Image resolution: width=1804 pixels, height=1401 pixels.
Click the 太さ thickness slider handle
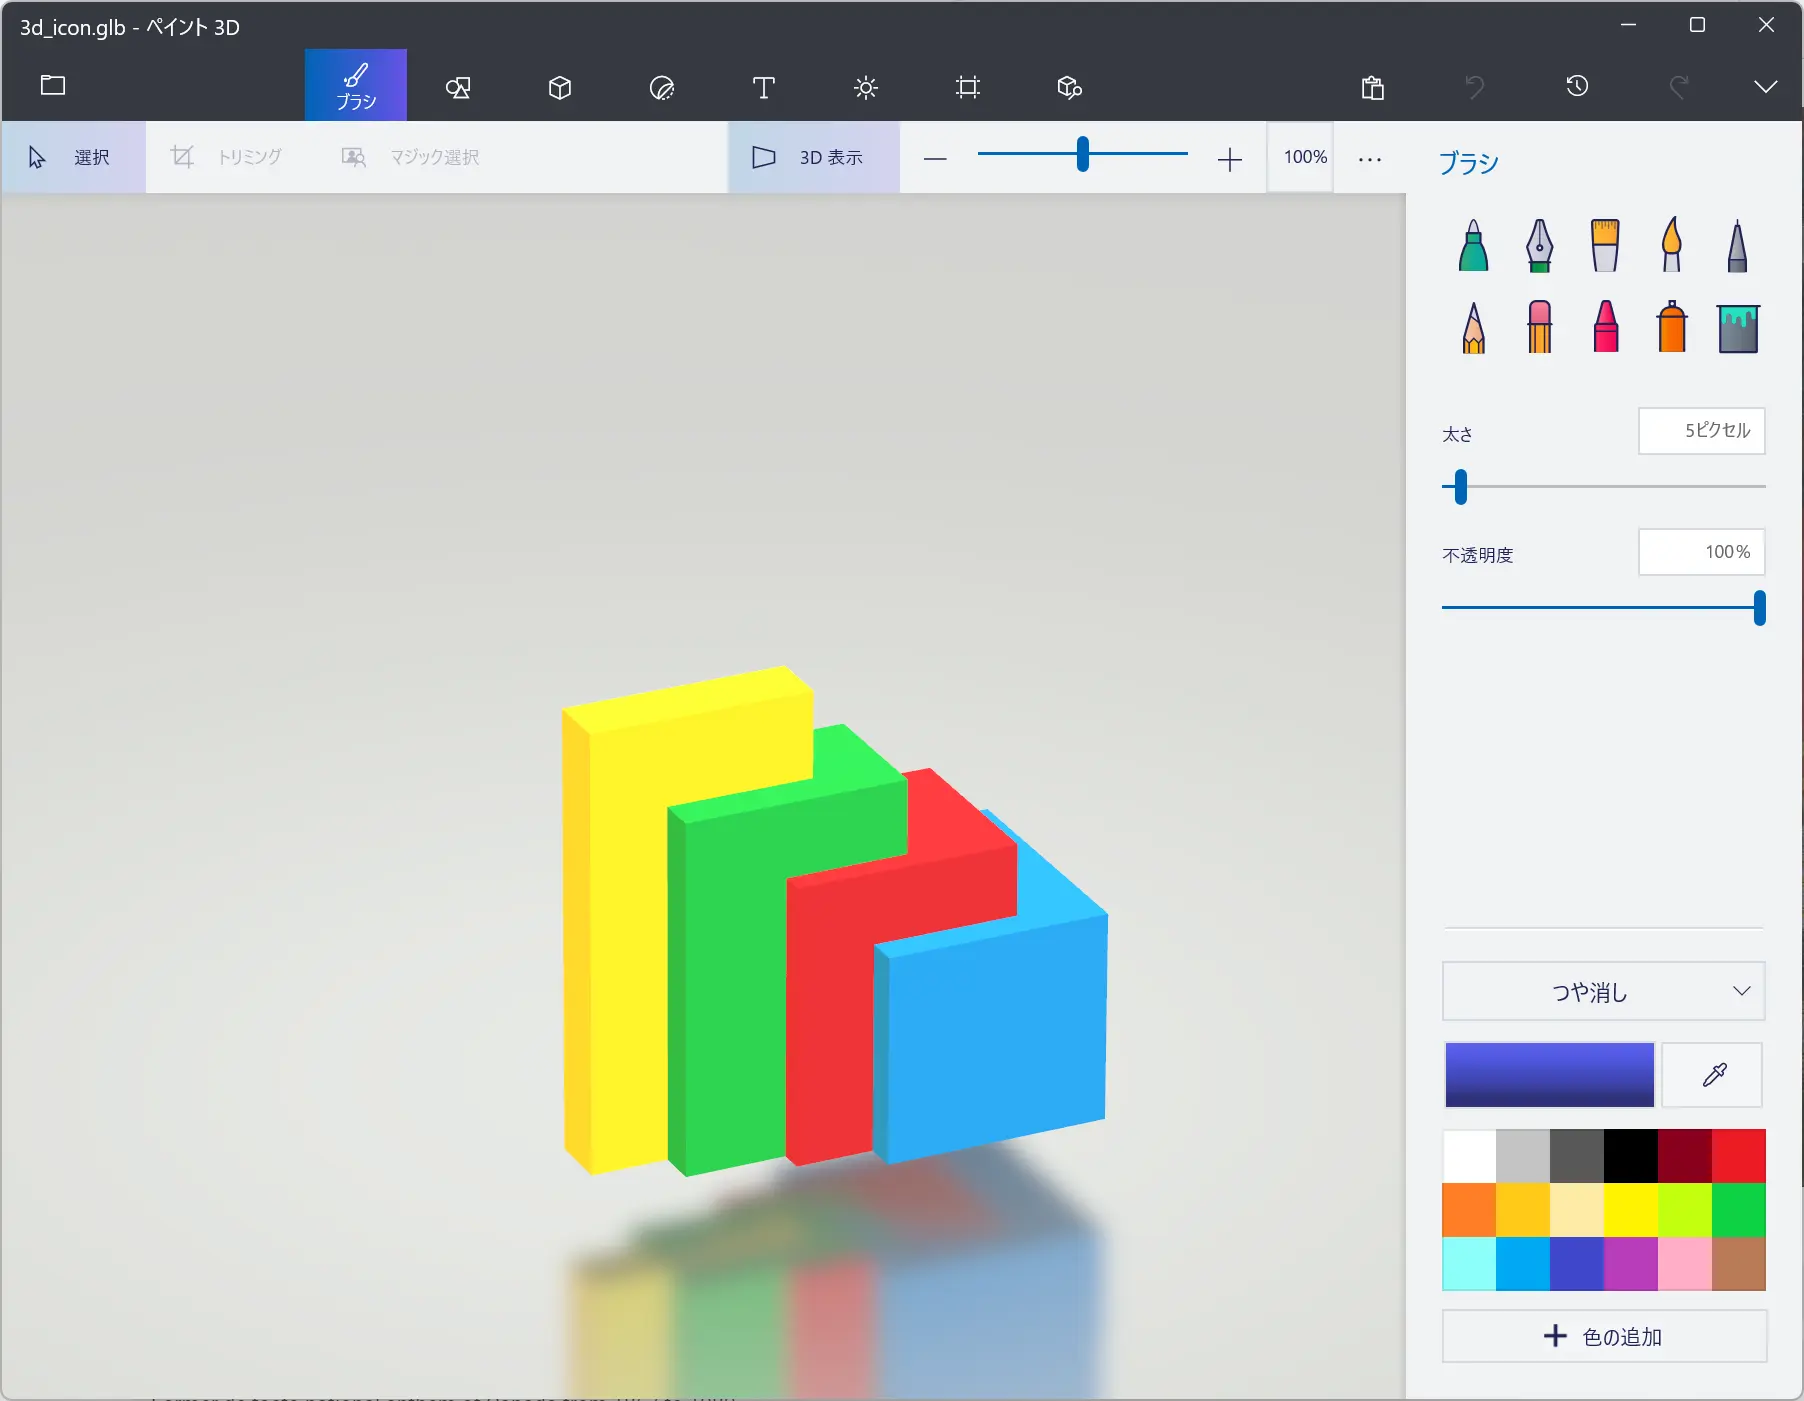pos(1461,487)
